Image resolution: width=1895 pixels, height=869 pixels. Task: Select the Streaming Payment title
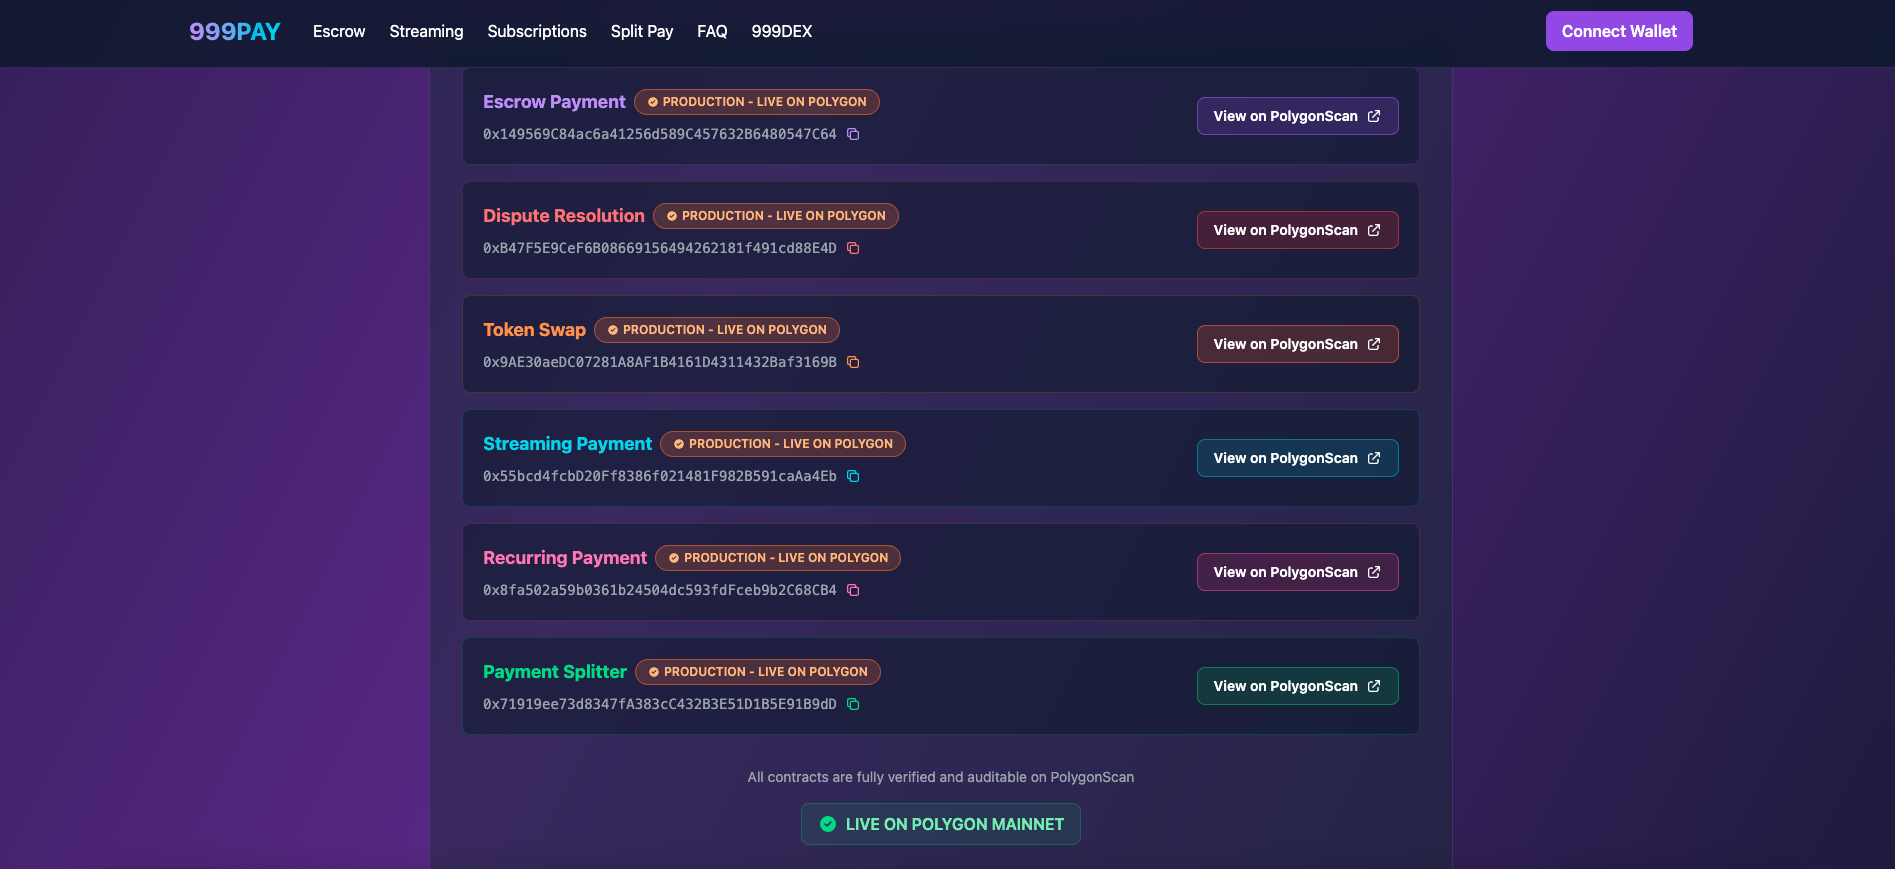(567, 444)
